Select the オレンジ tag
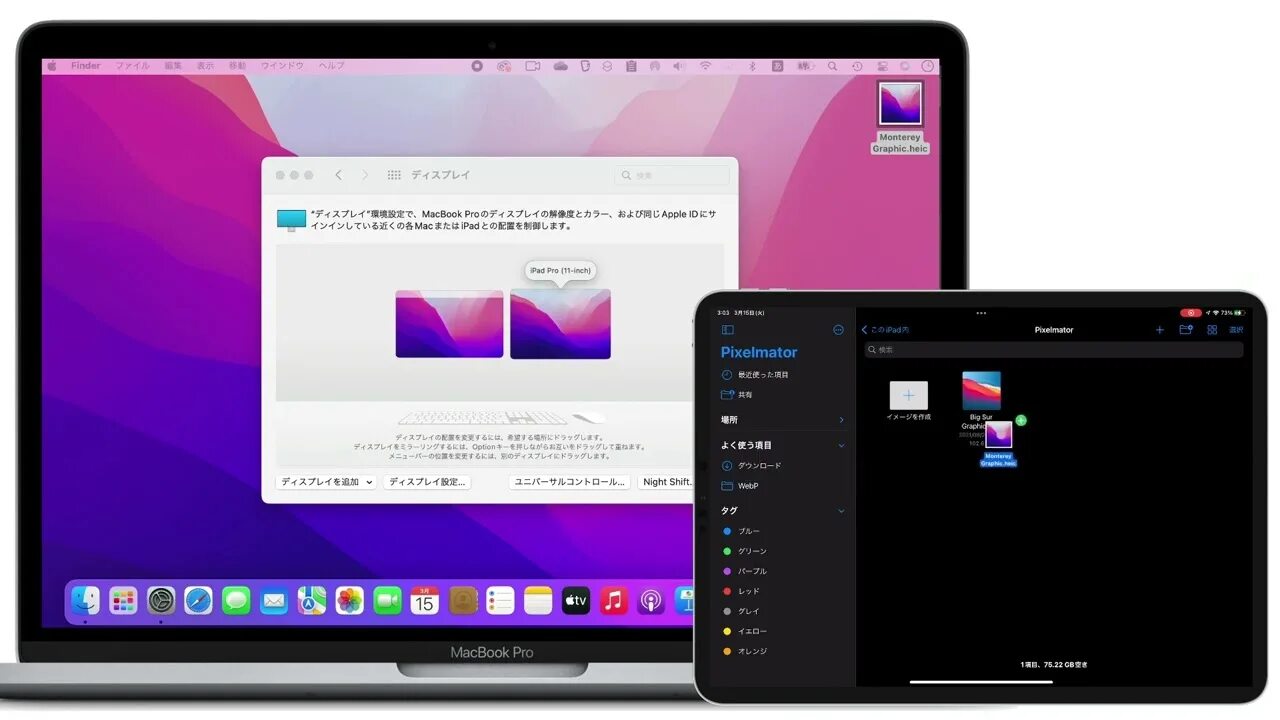This screenshot has width=1280, height=720. [x=745, y=651]
